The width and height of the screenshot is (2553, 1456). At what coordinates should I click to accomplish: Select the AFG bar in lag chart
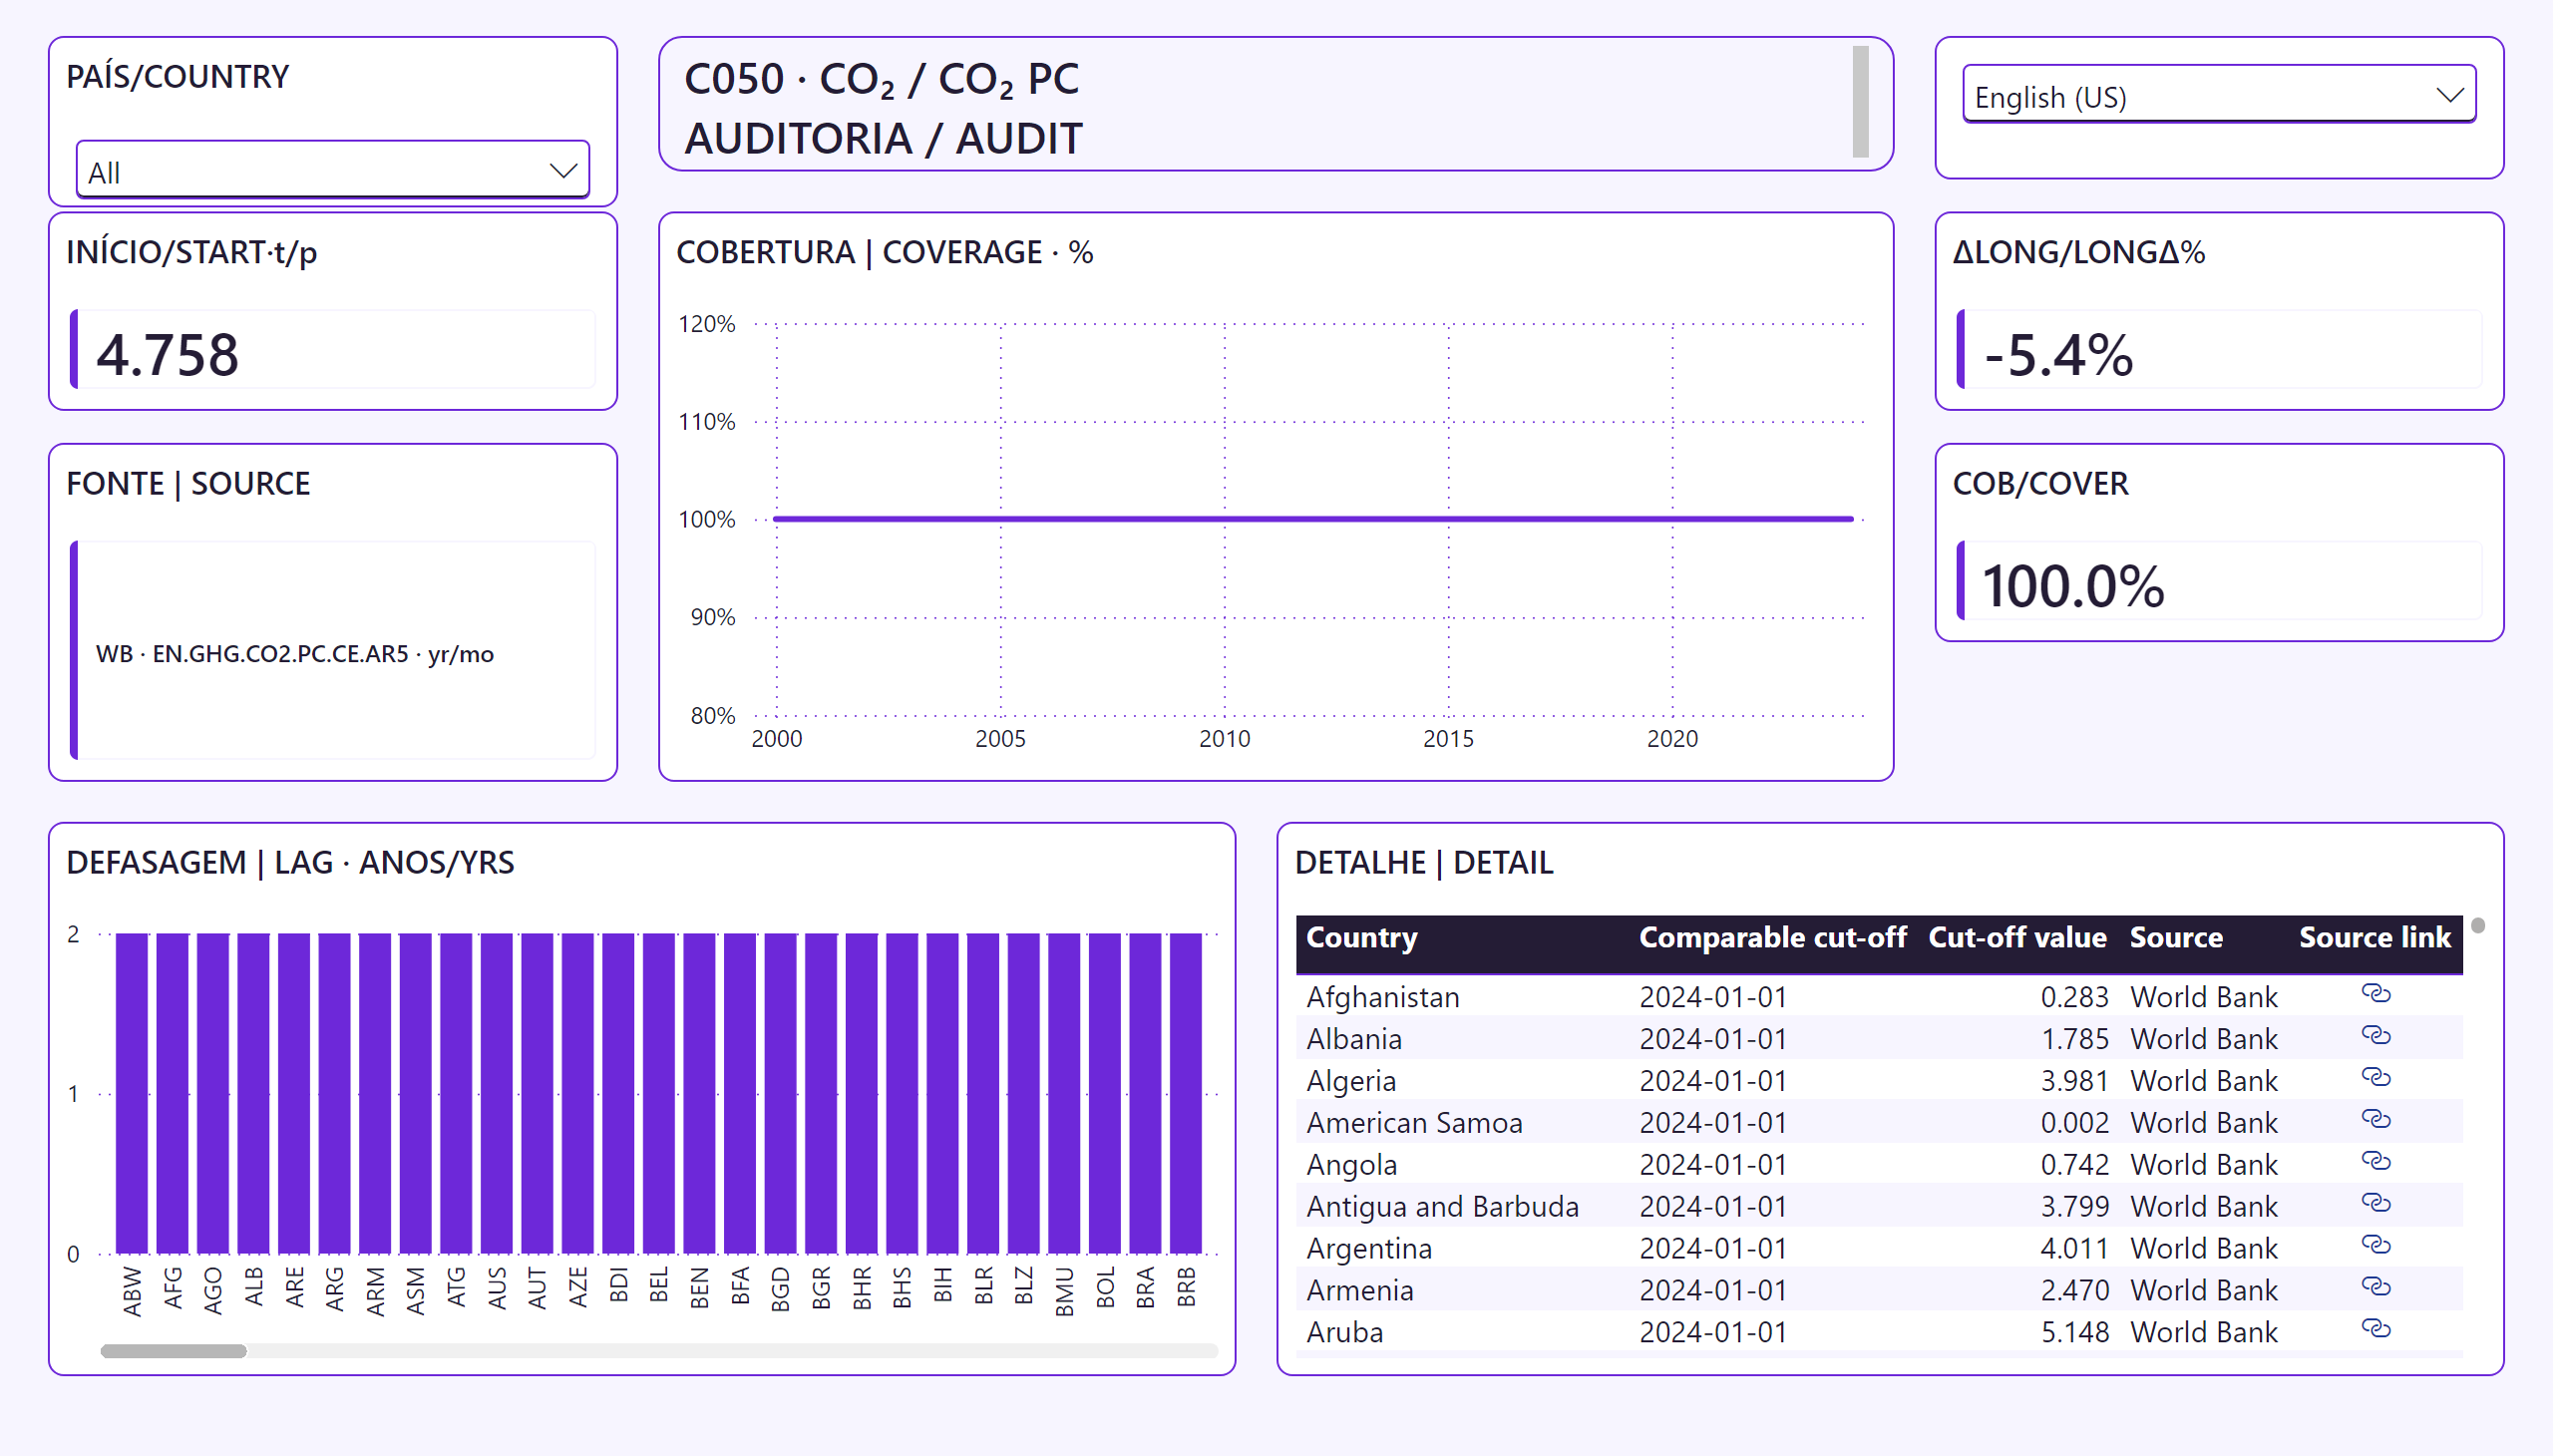click(x=172, y=1093)
